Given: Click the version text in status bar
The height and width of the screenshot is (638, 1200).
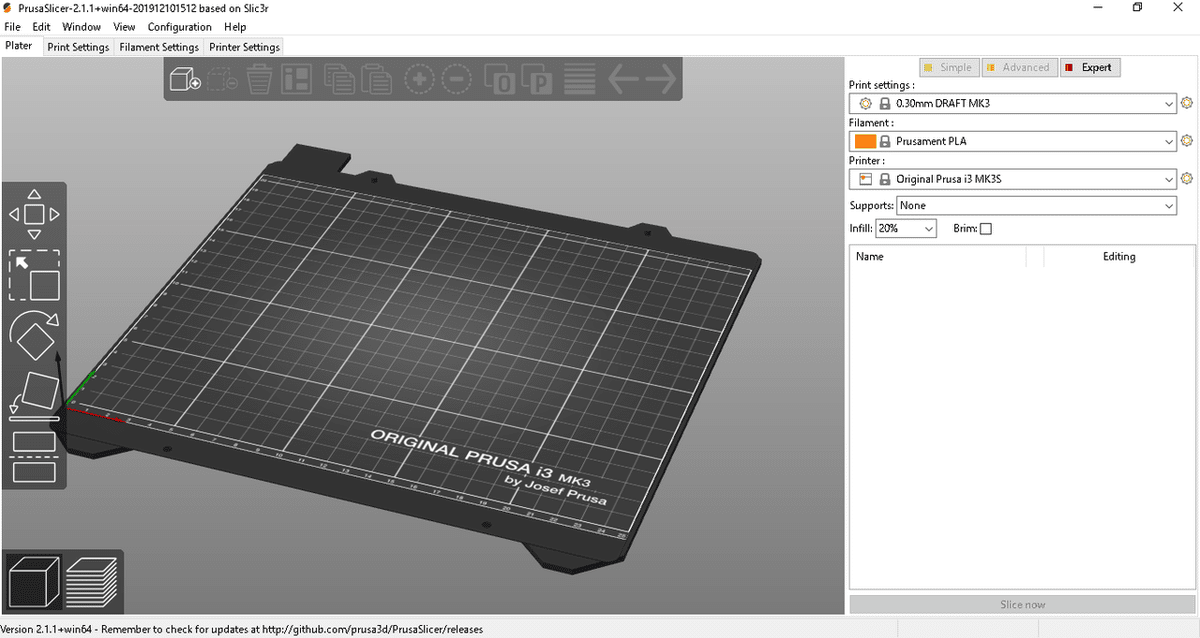Looking at the screenshot, I should coord(242,629).
